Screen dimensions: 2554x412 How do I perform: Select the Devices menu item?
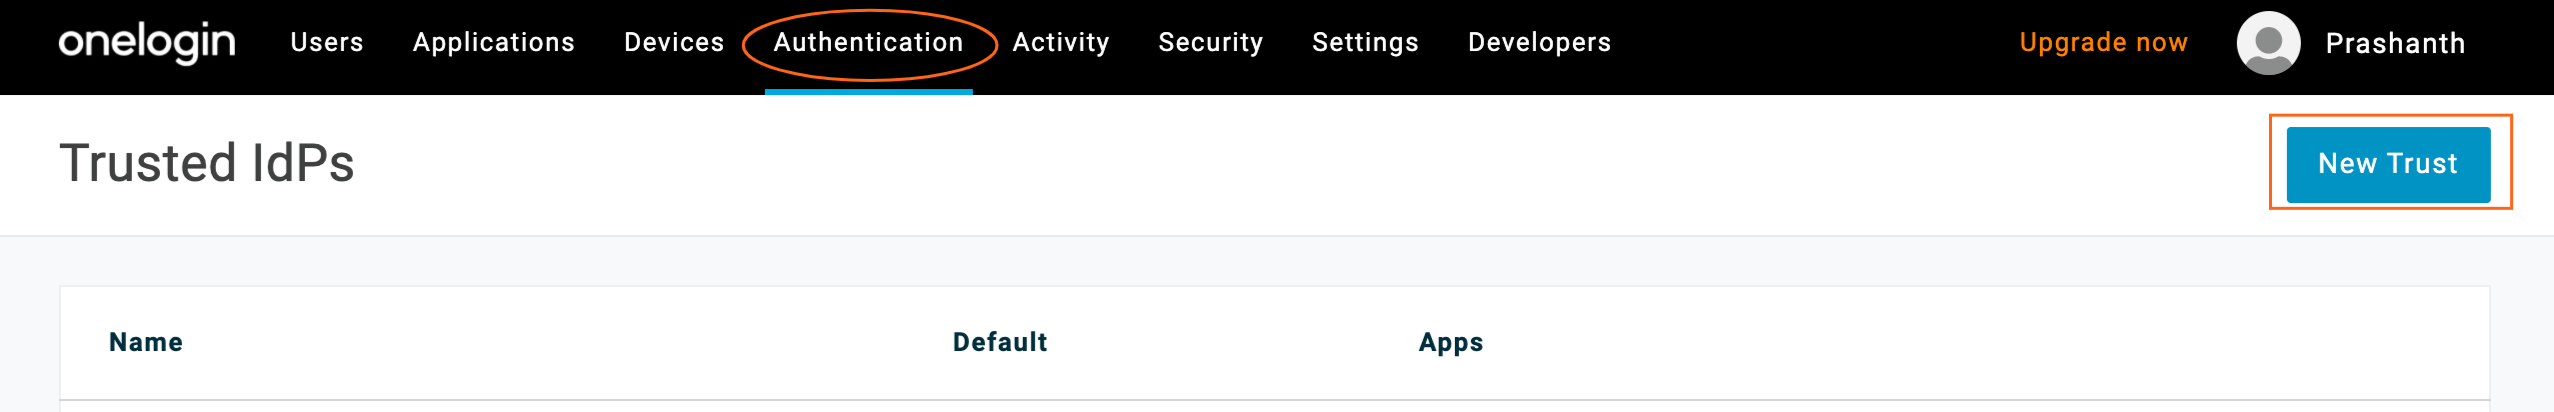[674, 43]
